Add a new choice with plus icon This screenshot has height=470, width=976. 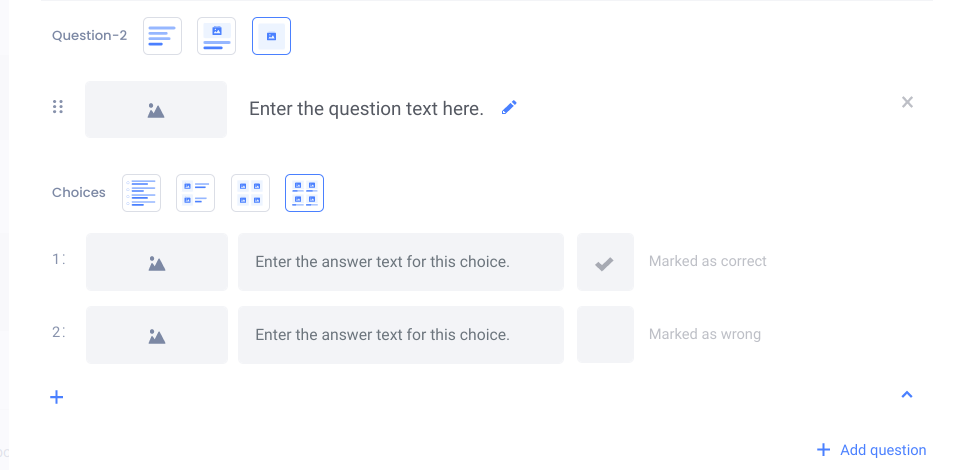(57, 397)
